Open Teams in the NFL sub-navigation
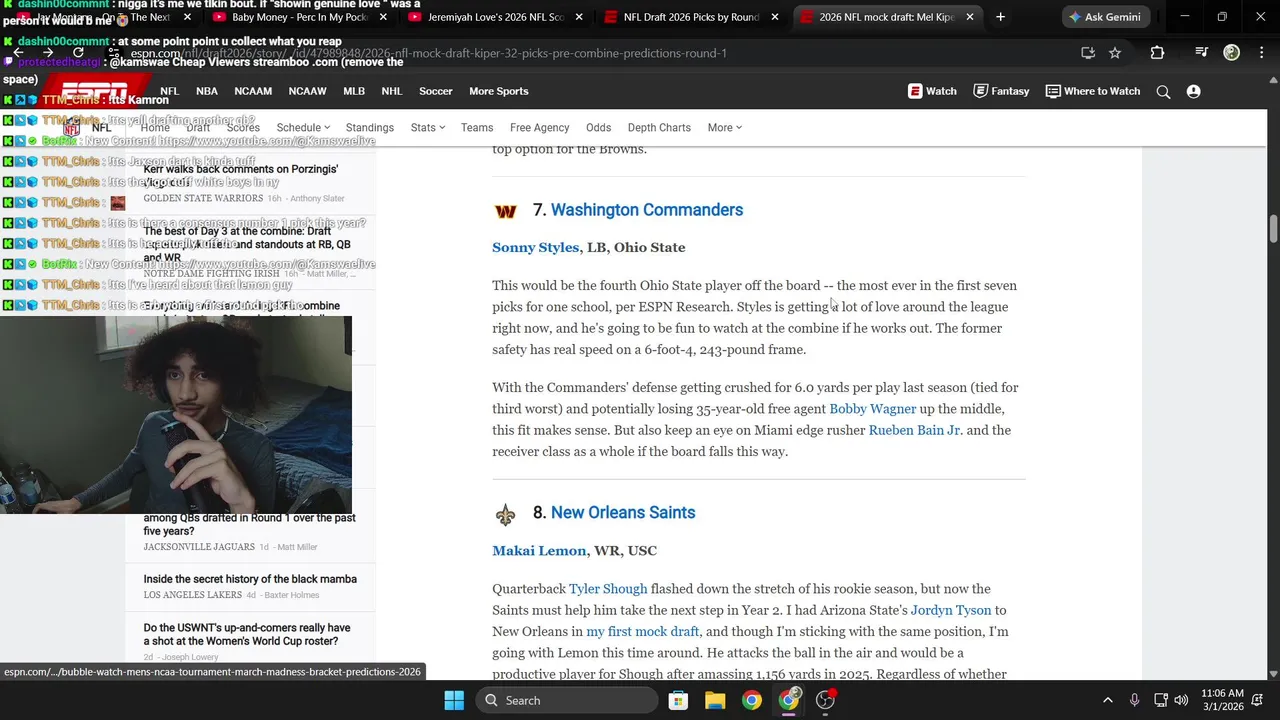This screenshot has width=1280, height=720. [x=477, y=127]
